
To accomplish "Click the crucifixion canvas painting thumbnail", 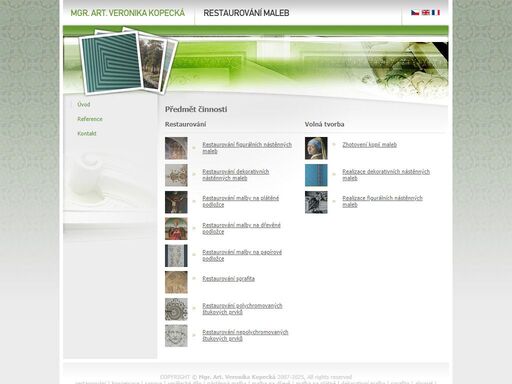I will [176, 202].
